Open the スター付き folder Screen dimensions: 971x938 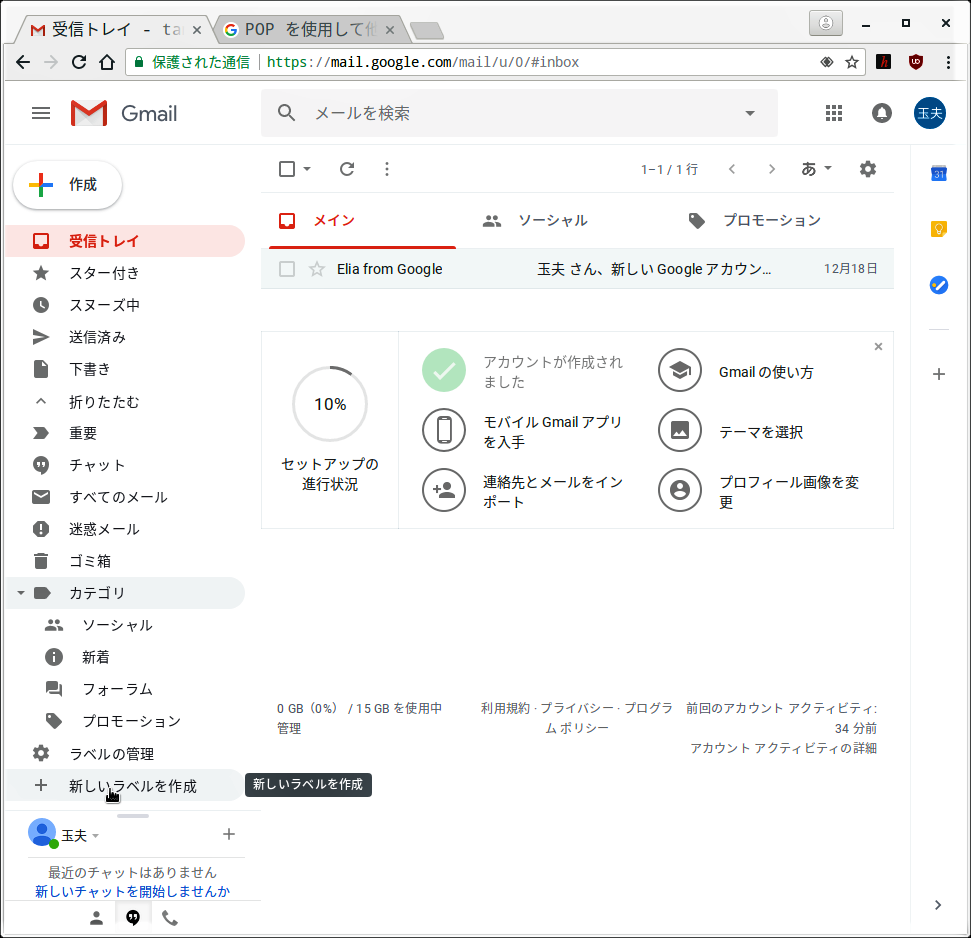coord(125,273)
